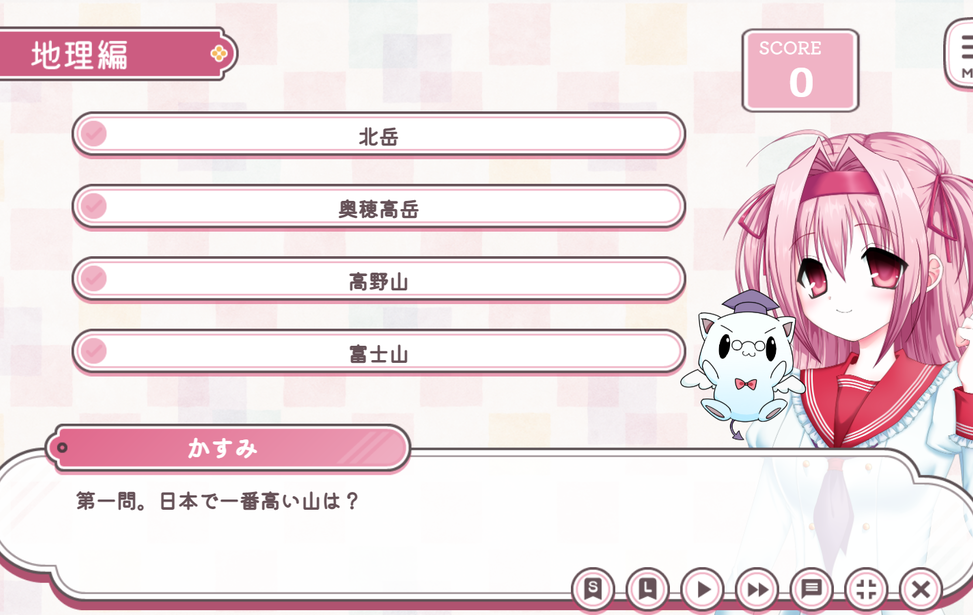The width and height of the screenshot is (973, 615).
Task: Choose the answer 北岳
Action: pyautogui.click(x=379, y=134)
